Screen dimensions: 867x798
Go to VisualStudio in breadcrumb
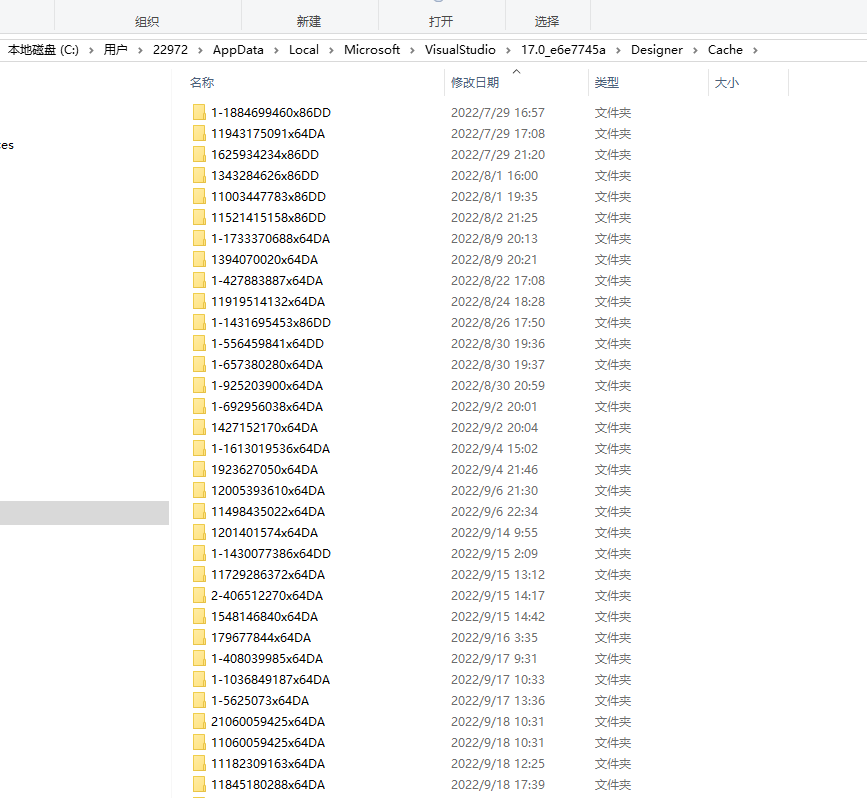tap(460, 50)
